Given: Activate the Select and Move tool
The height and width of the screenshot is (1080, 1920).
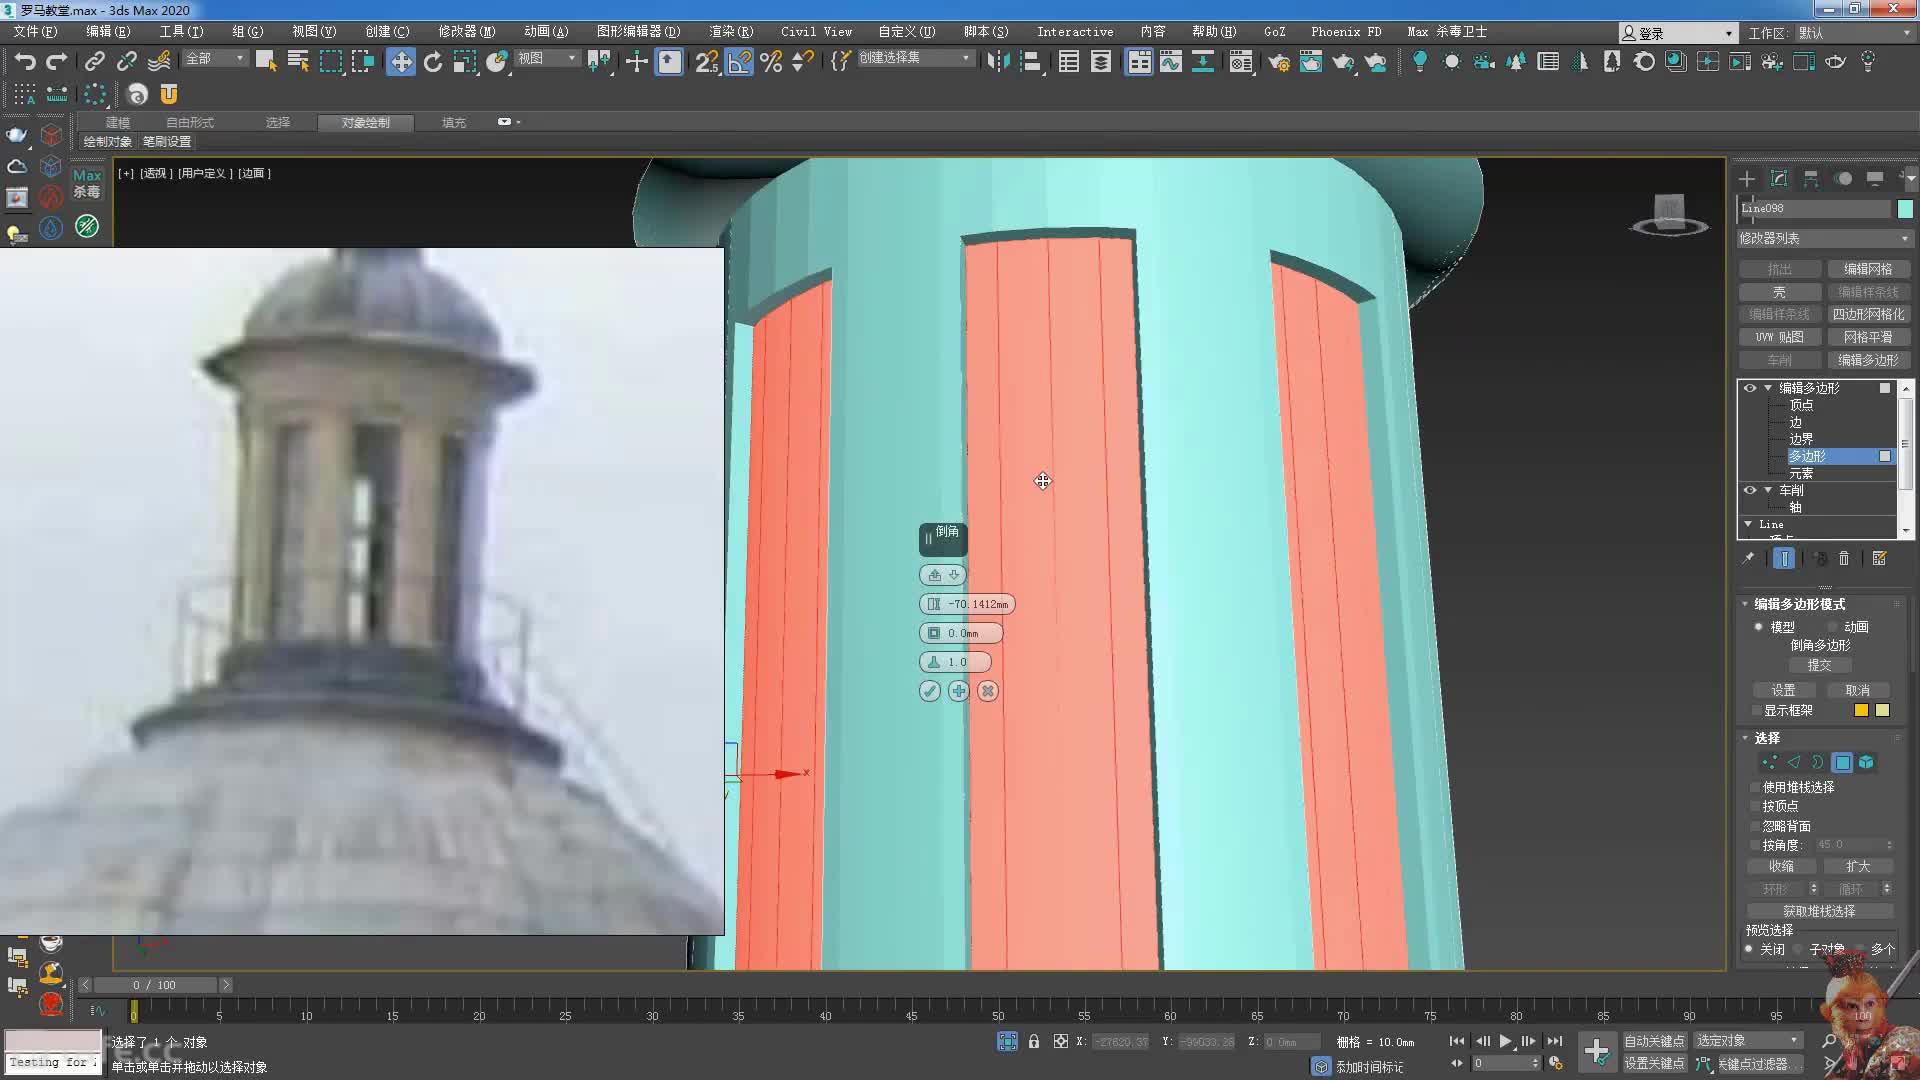Looking at the screenshot, I should tap(400, 61).
